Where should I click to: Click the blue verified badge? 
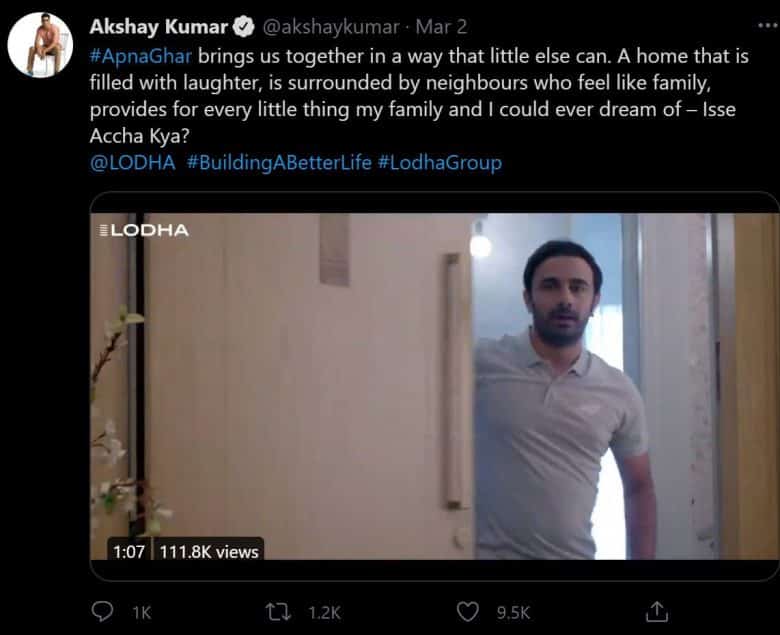pyautogui.click(x=243, y=26)
